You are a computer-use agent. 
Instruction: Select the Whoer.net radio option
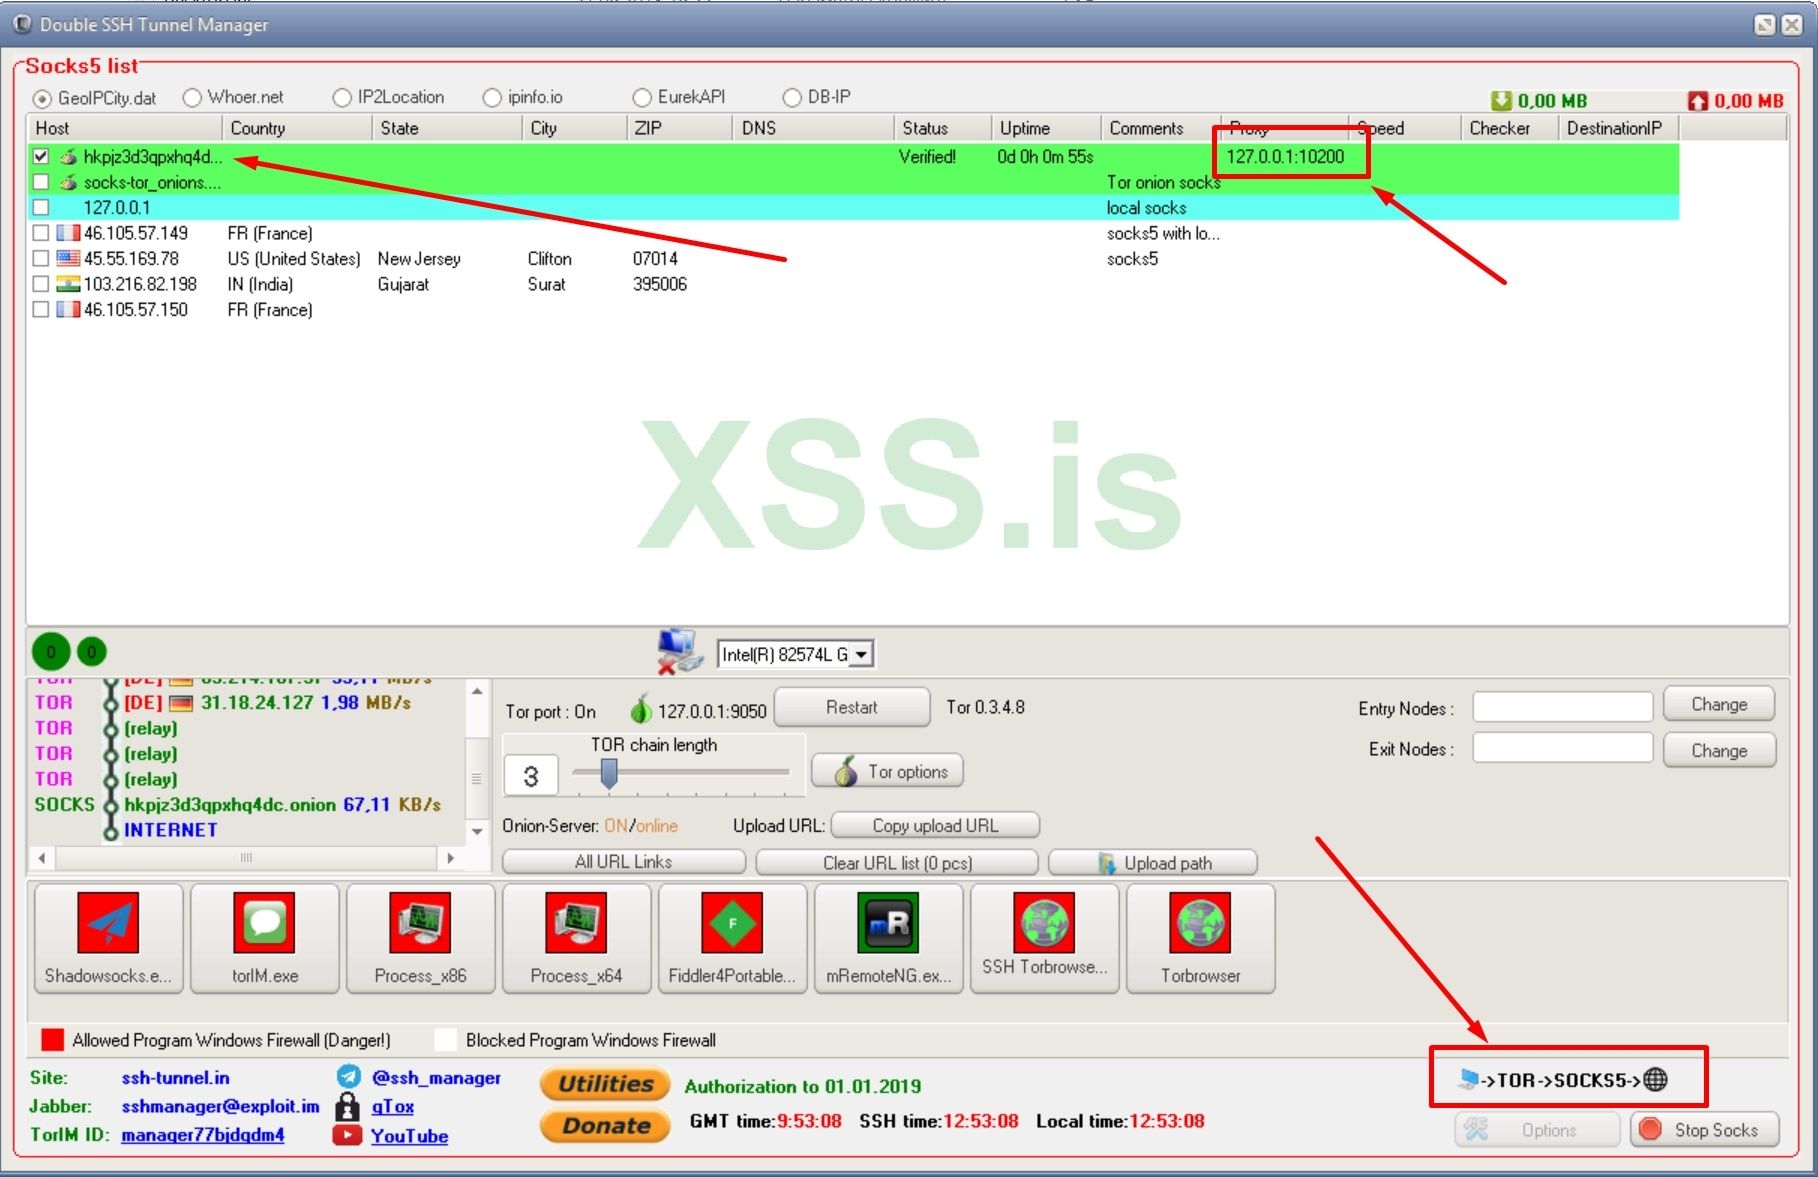192,97
